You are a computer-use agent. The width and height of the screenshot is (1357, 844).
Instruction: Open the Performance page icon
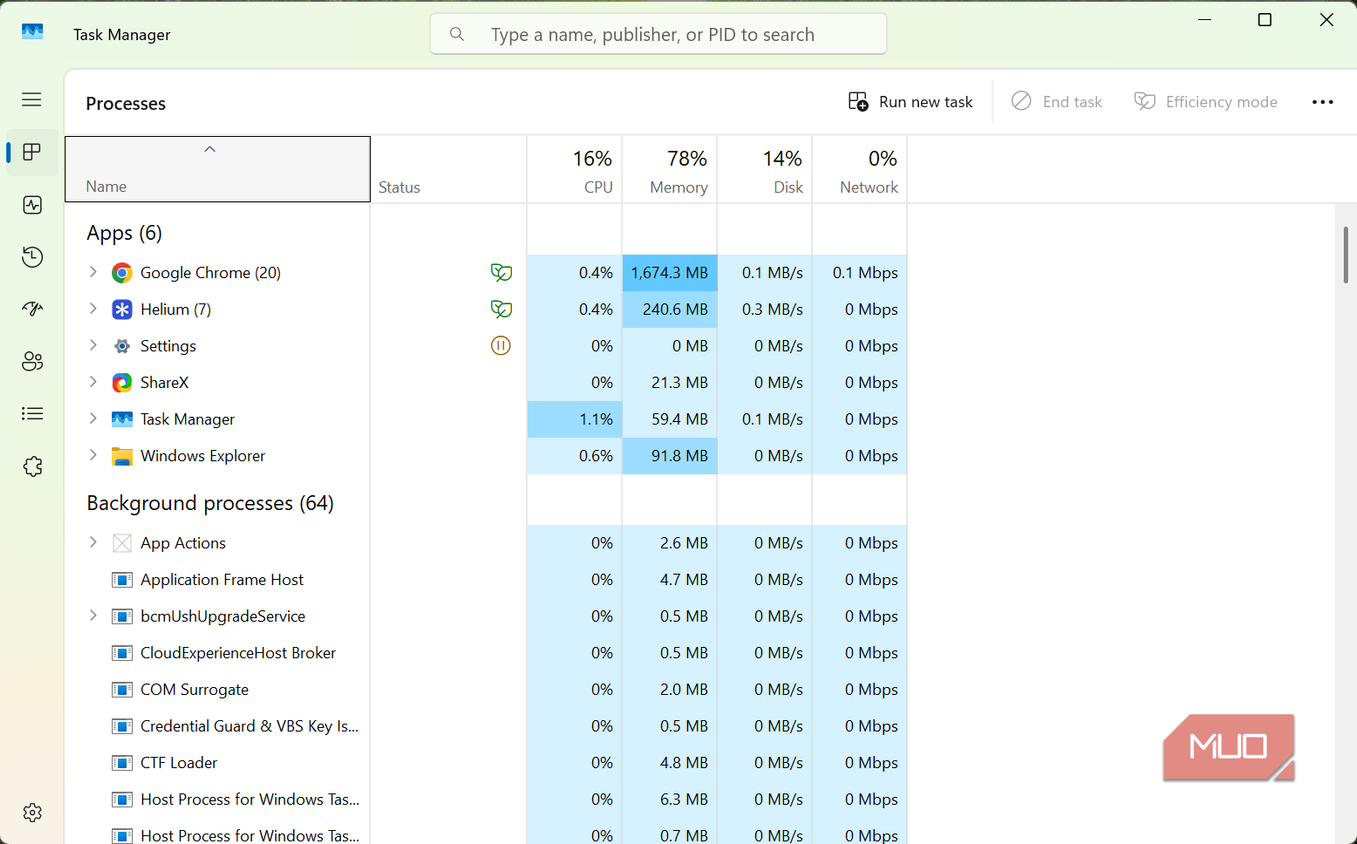coord(32,205)
